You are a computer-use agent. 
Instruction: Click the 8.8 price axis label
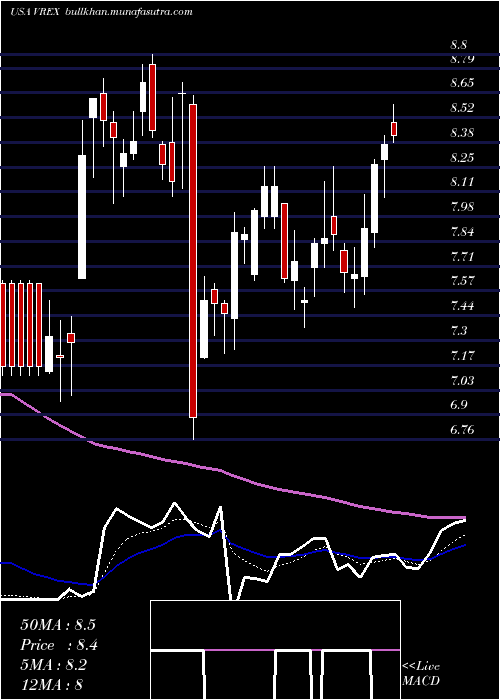[x=458, y=45]
